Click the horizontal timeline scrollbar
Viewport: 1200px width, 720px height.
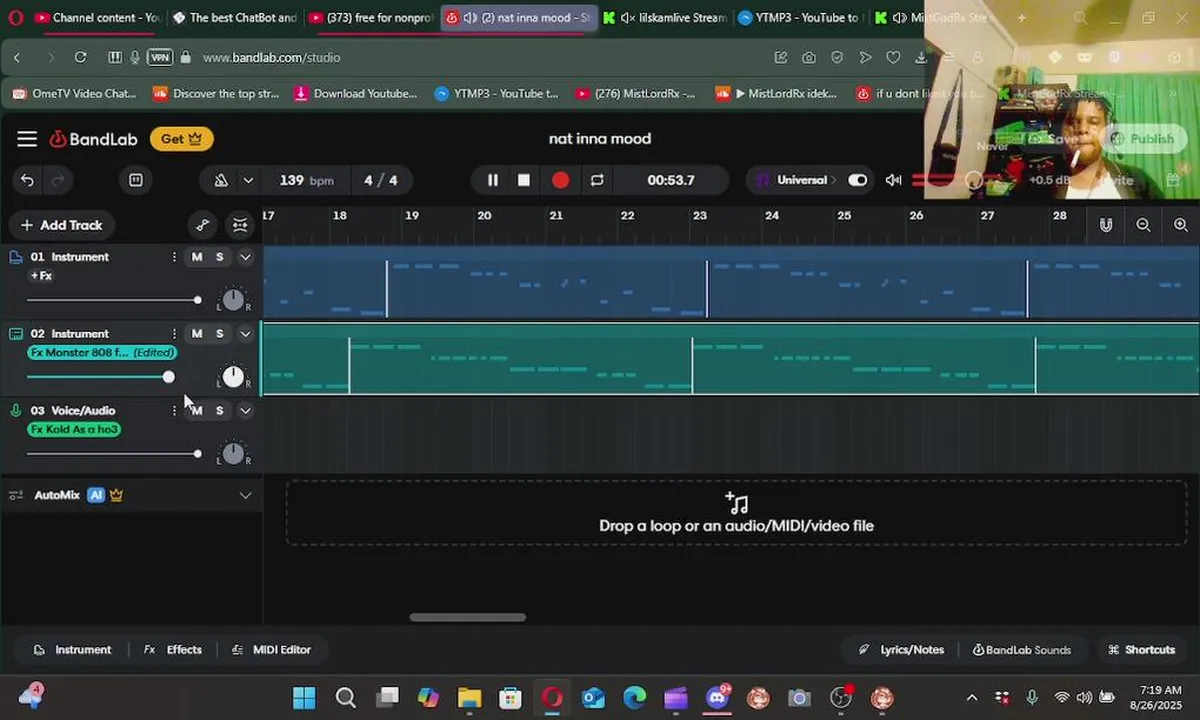467,617
